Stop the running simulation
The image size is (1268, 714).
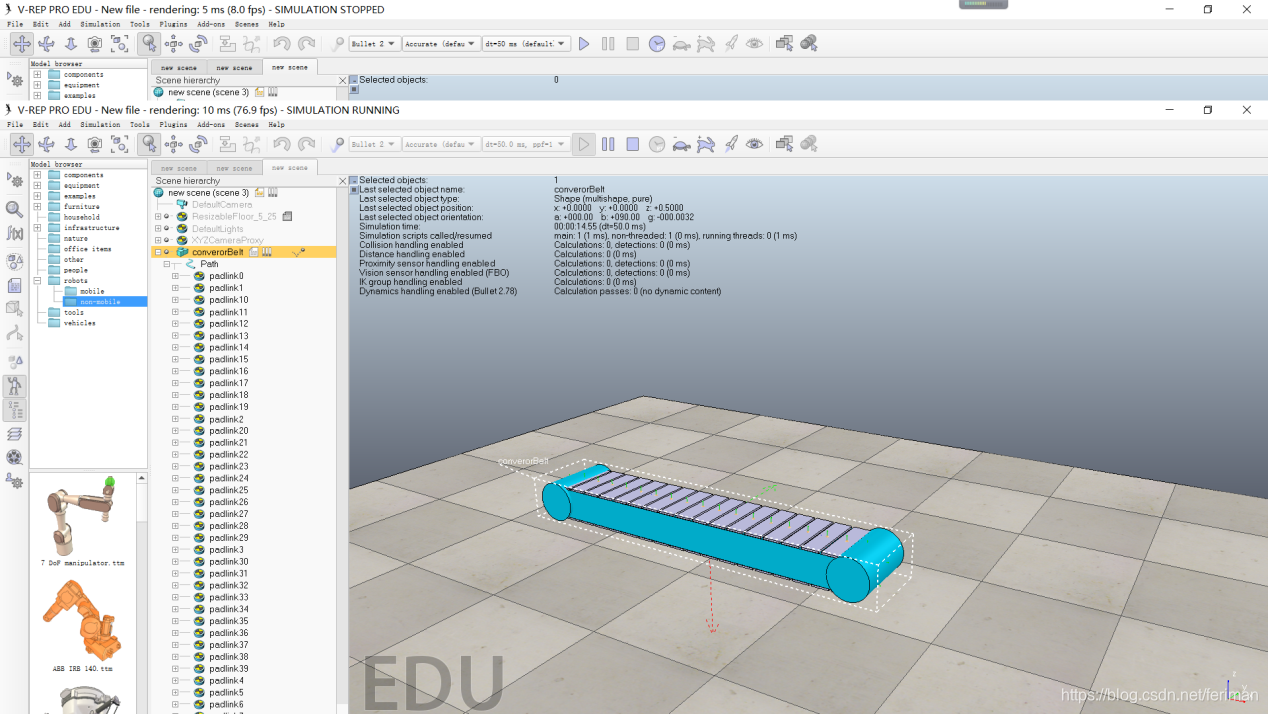coord(632,144)
